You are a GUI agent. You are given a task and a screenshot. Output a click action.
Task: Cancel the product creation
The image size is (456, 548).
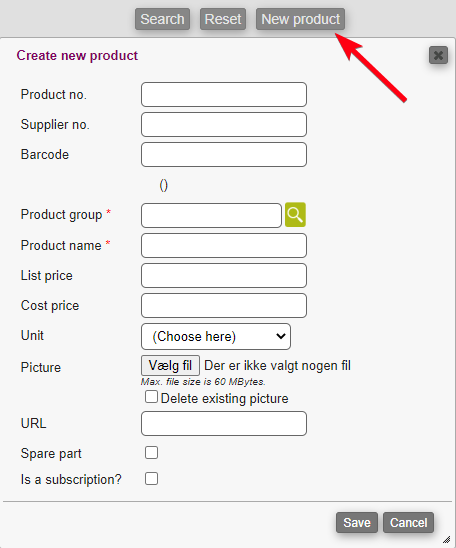point(408,523)
